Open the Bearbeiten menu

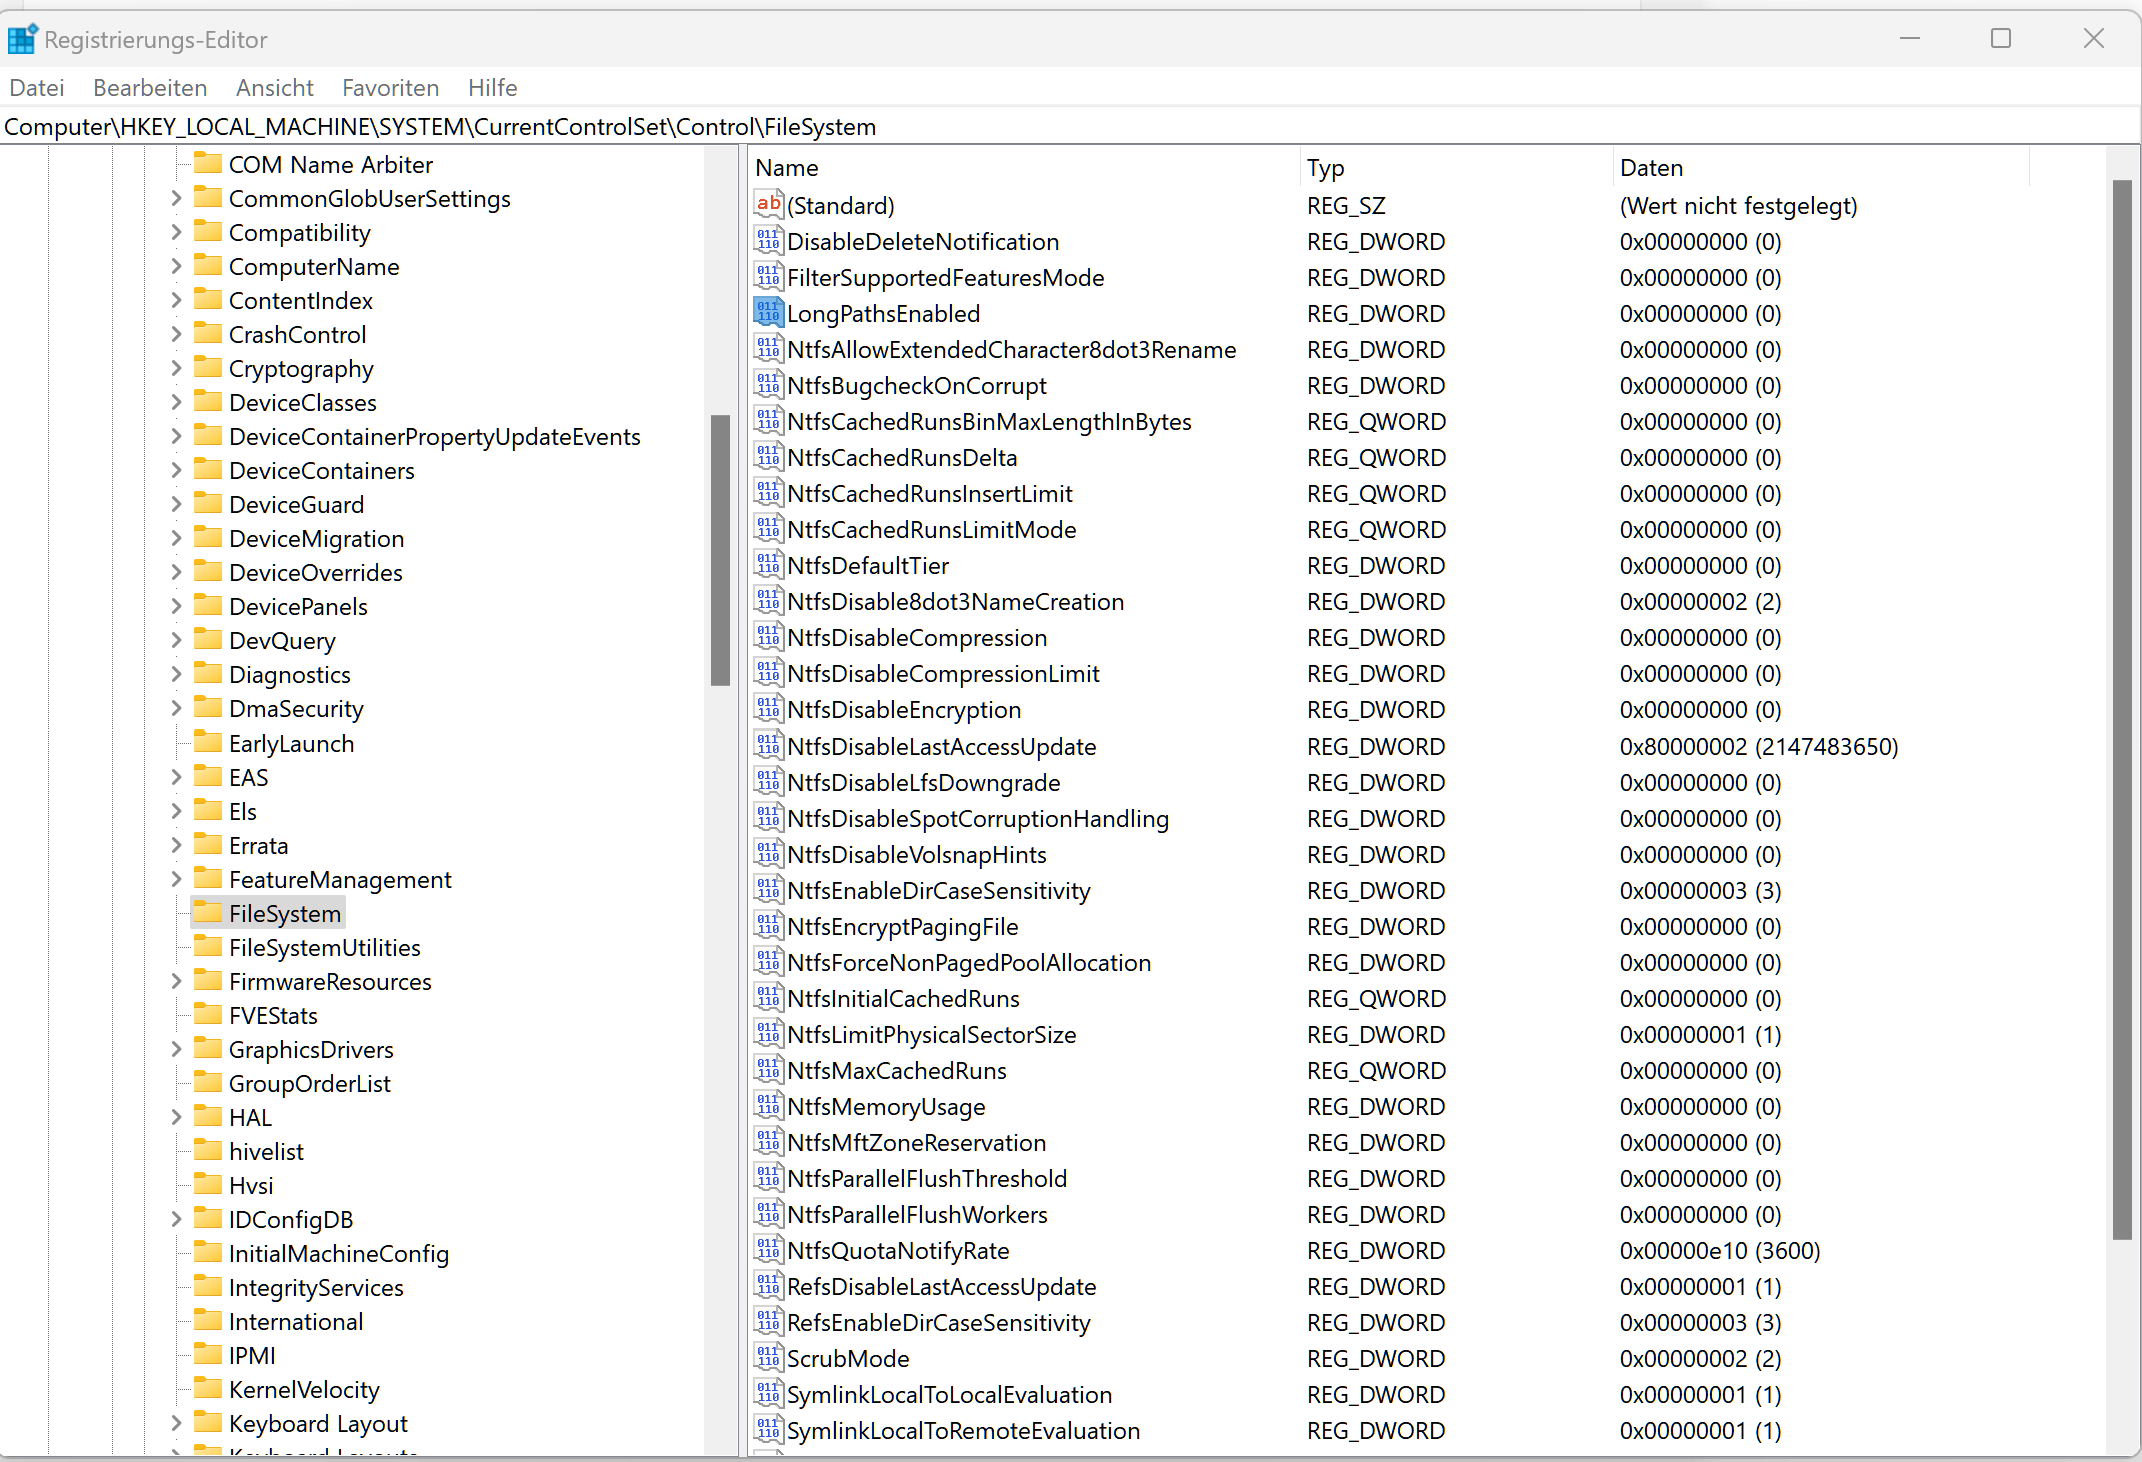click(x=150, y=88)
